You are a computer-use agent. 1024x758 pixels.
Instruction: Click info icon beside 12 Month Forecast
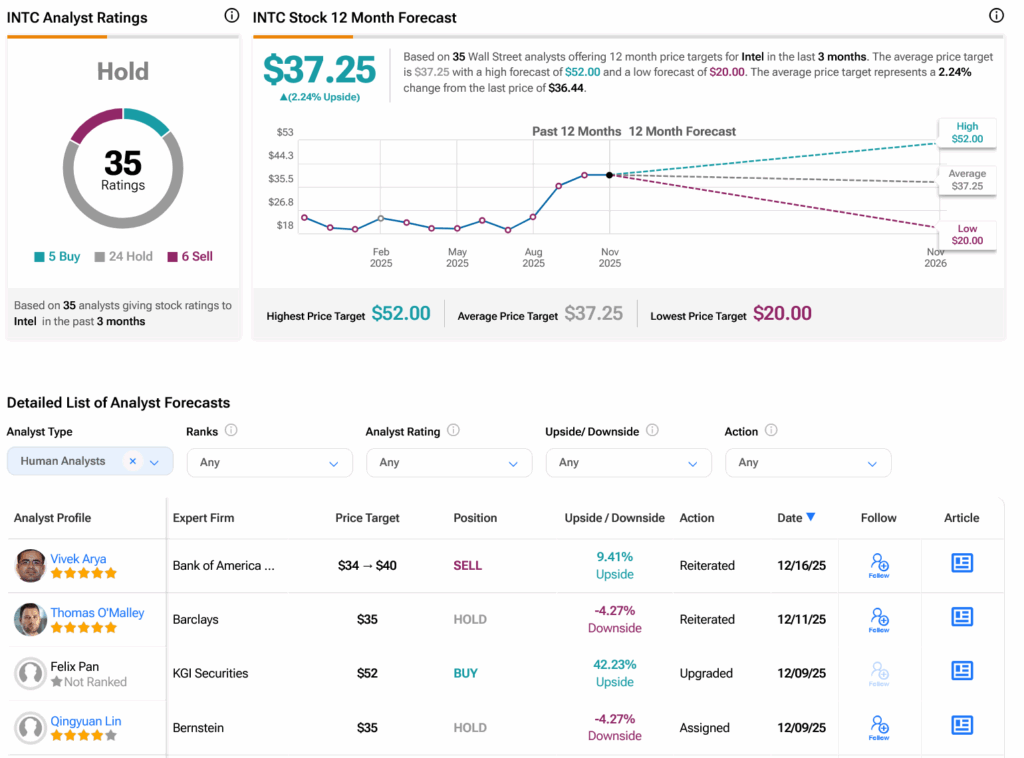tap(996, 16)
